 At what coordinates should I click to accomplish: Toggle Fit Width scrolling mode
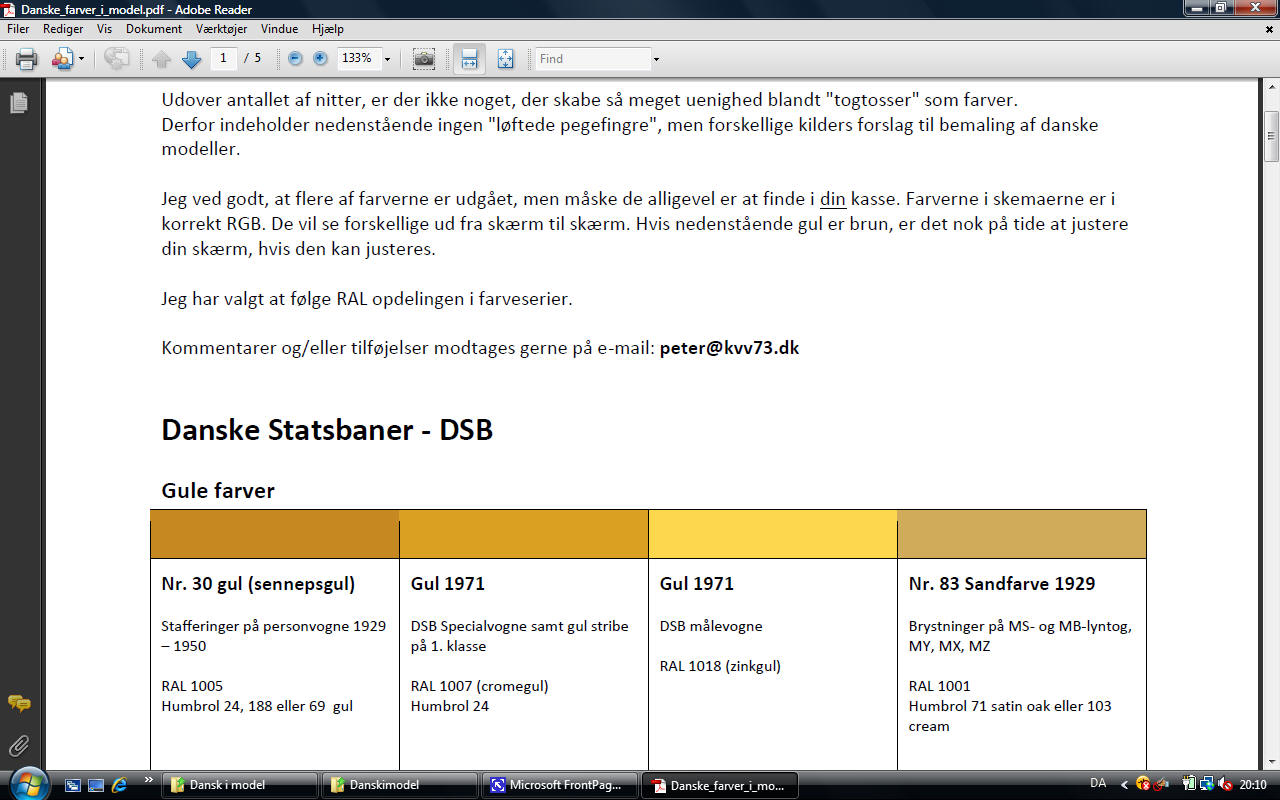pyautogui.click(x=468, y=59)
